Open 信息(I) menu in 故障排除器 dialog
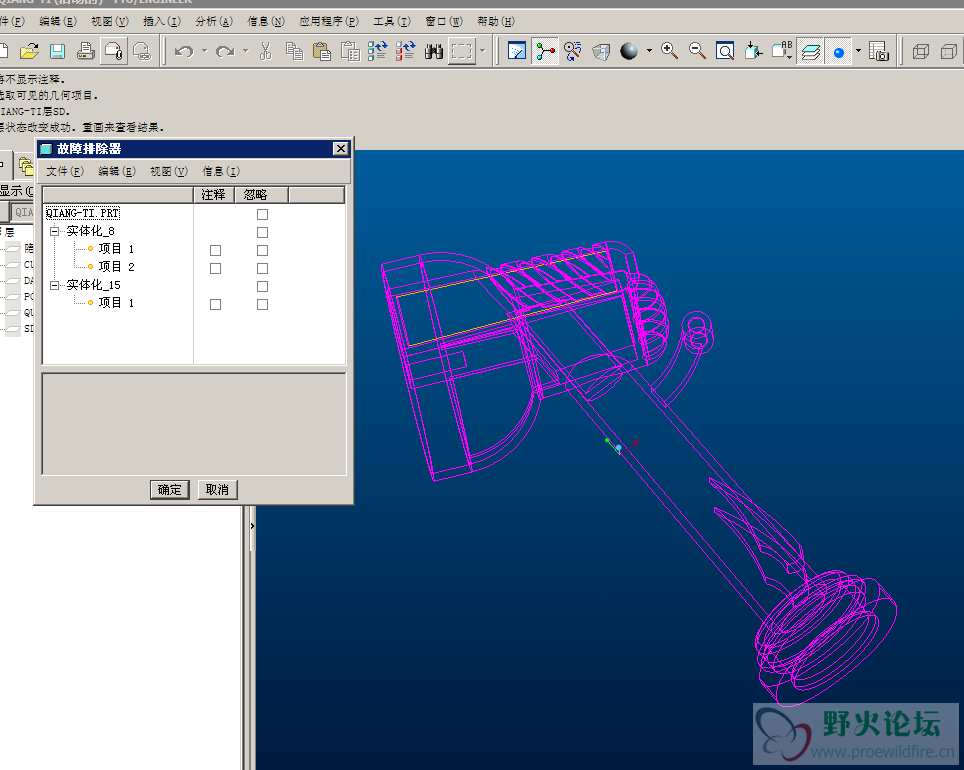This screenshot has width=964, height=770. coord(221,172)
